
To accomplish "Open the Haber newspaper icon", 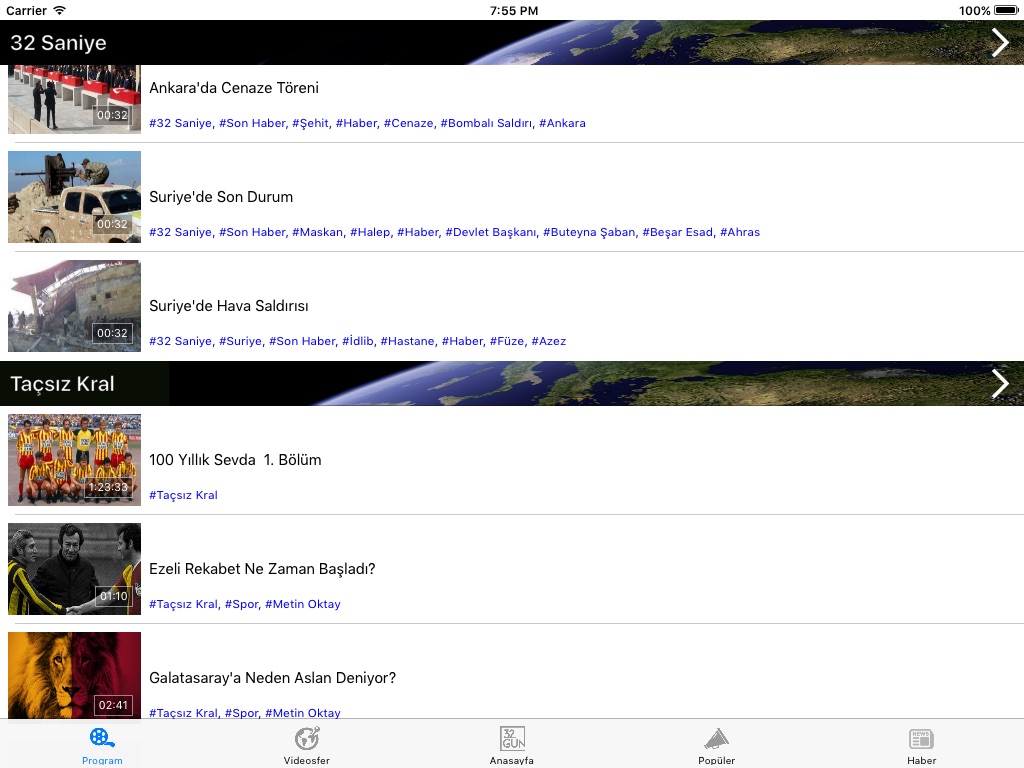I will pyautogui.click(x=921, y=739).
